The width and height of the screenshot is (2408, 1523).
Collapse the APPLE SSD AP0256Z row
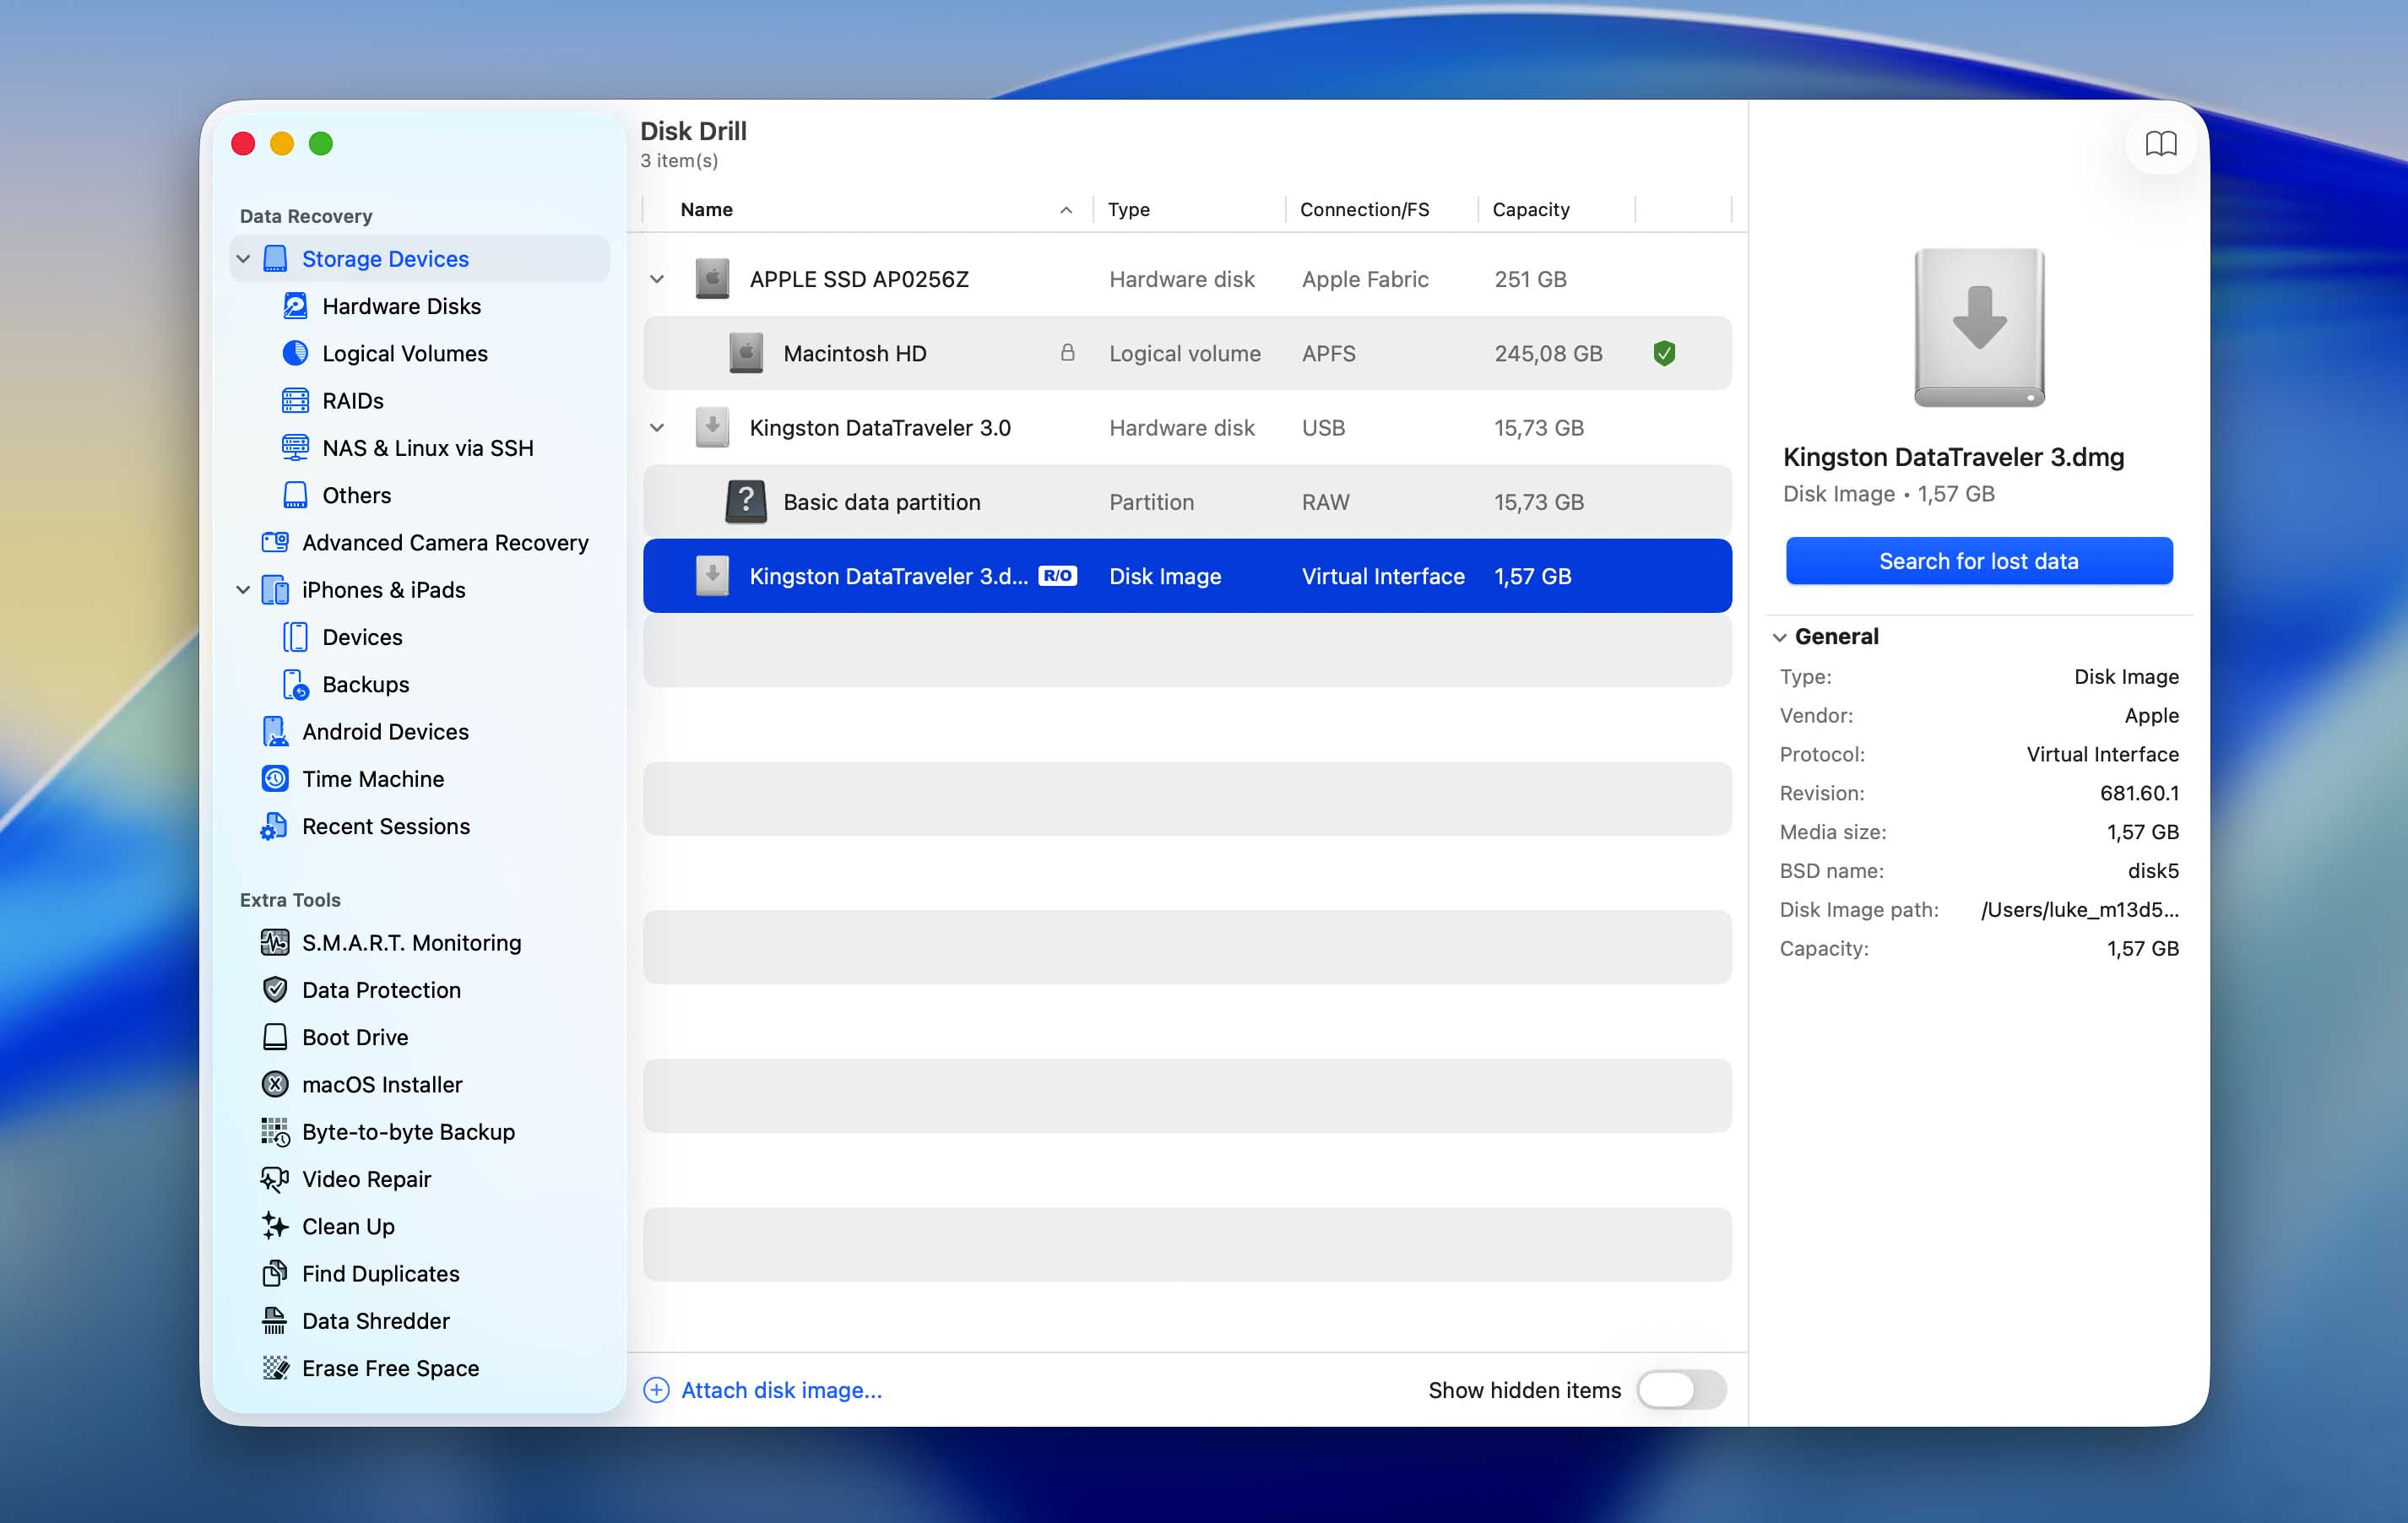pos(657,279)
